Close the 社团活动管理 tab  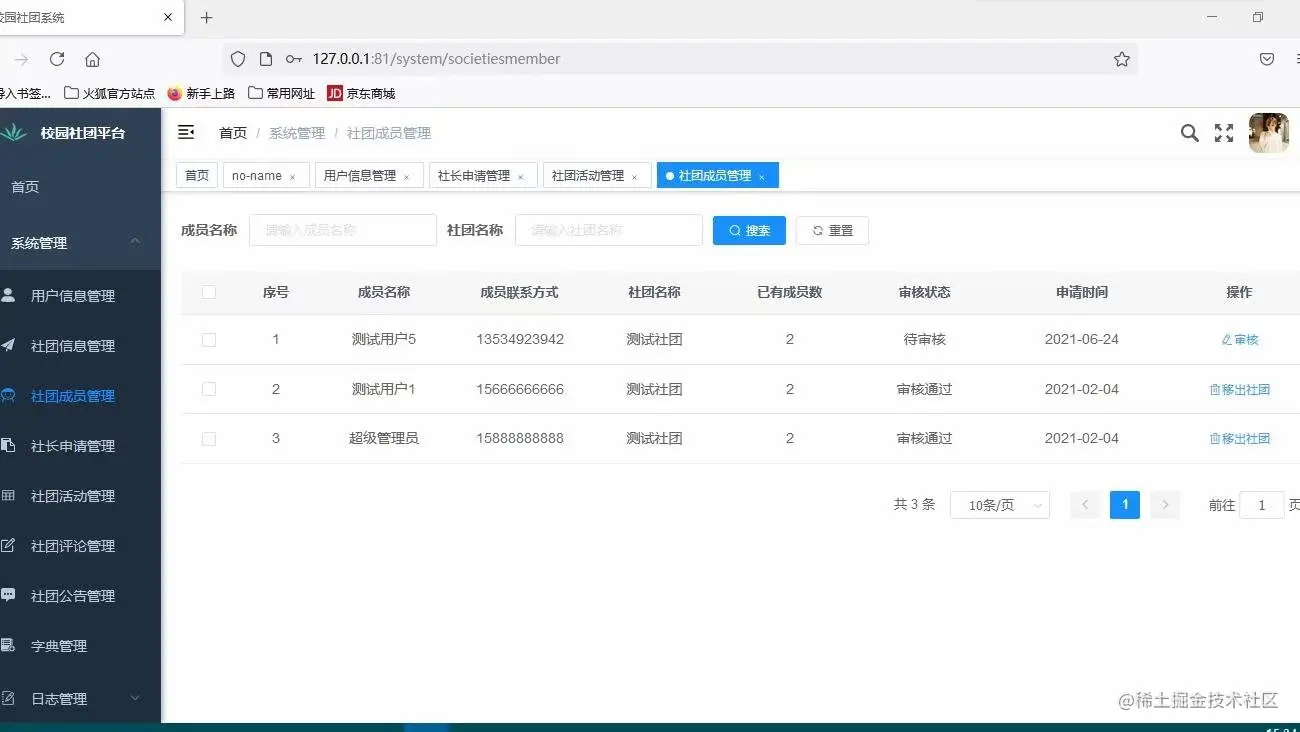coord(634,177)
